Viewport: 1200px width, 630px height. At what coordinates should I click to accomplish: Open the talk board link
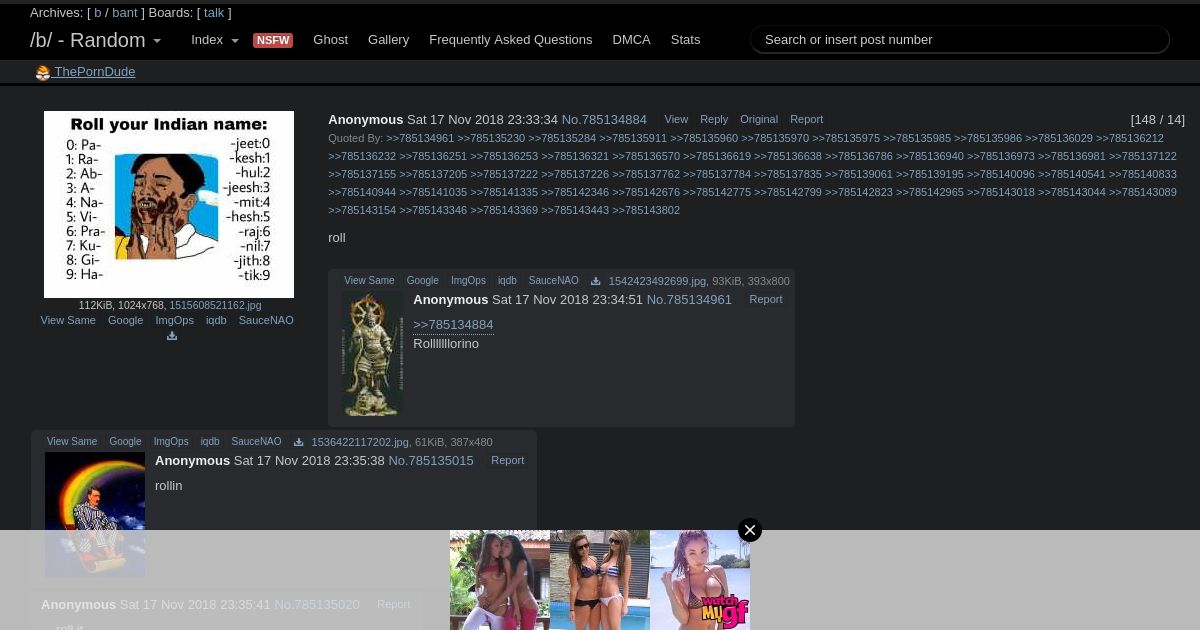(x=214, y=13)
